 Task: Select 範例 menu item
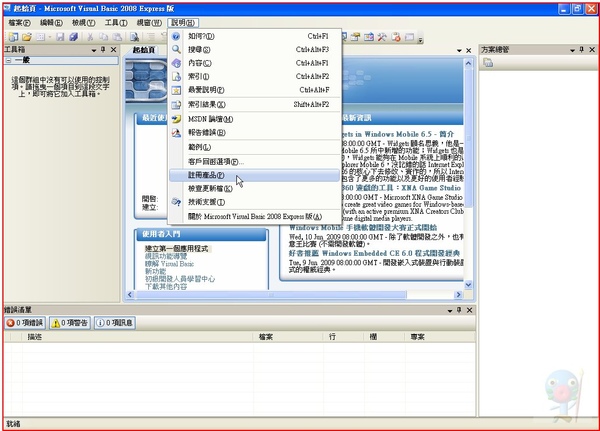(x=254, y=147)
